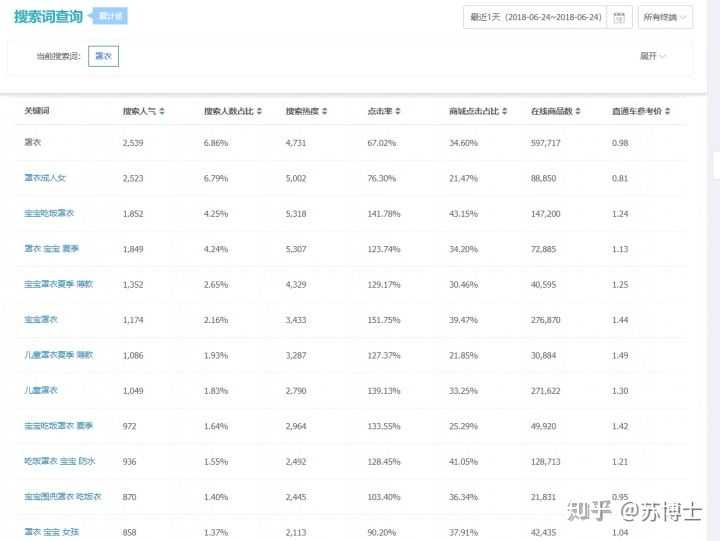
Task: Click mall click share value 41.05%
Action: point(463,462)
